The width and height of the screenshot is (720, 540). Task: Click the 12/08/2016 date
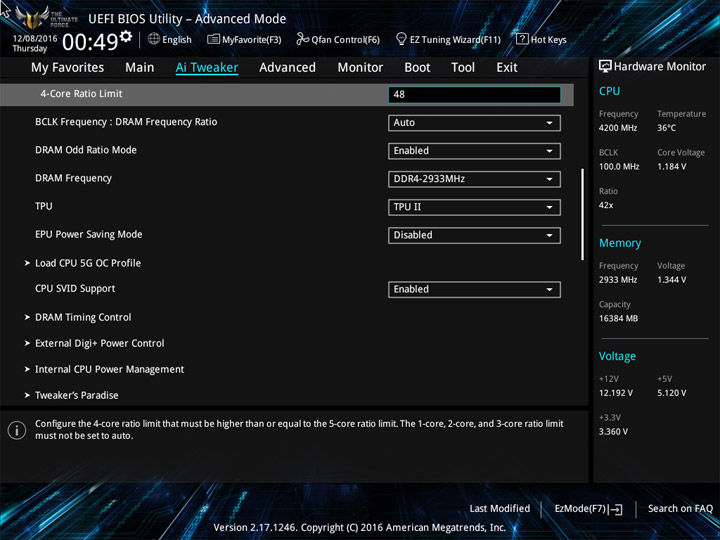click(x=34, y=39)
